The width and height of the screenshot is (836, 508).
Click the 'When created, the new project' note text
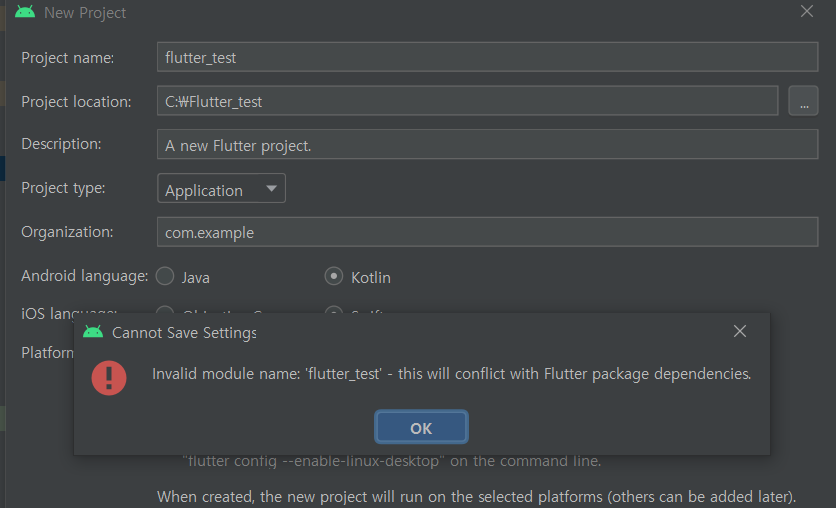(476, 497)
